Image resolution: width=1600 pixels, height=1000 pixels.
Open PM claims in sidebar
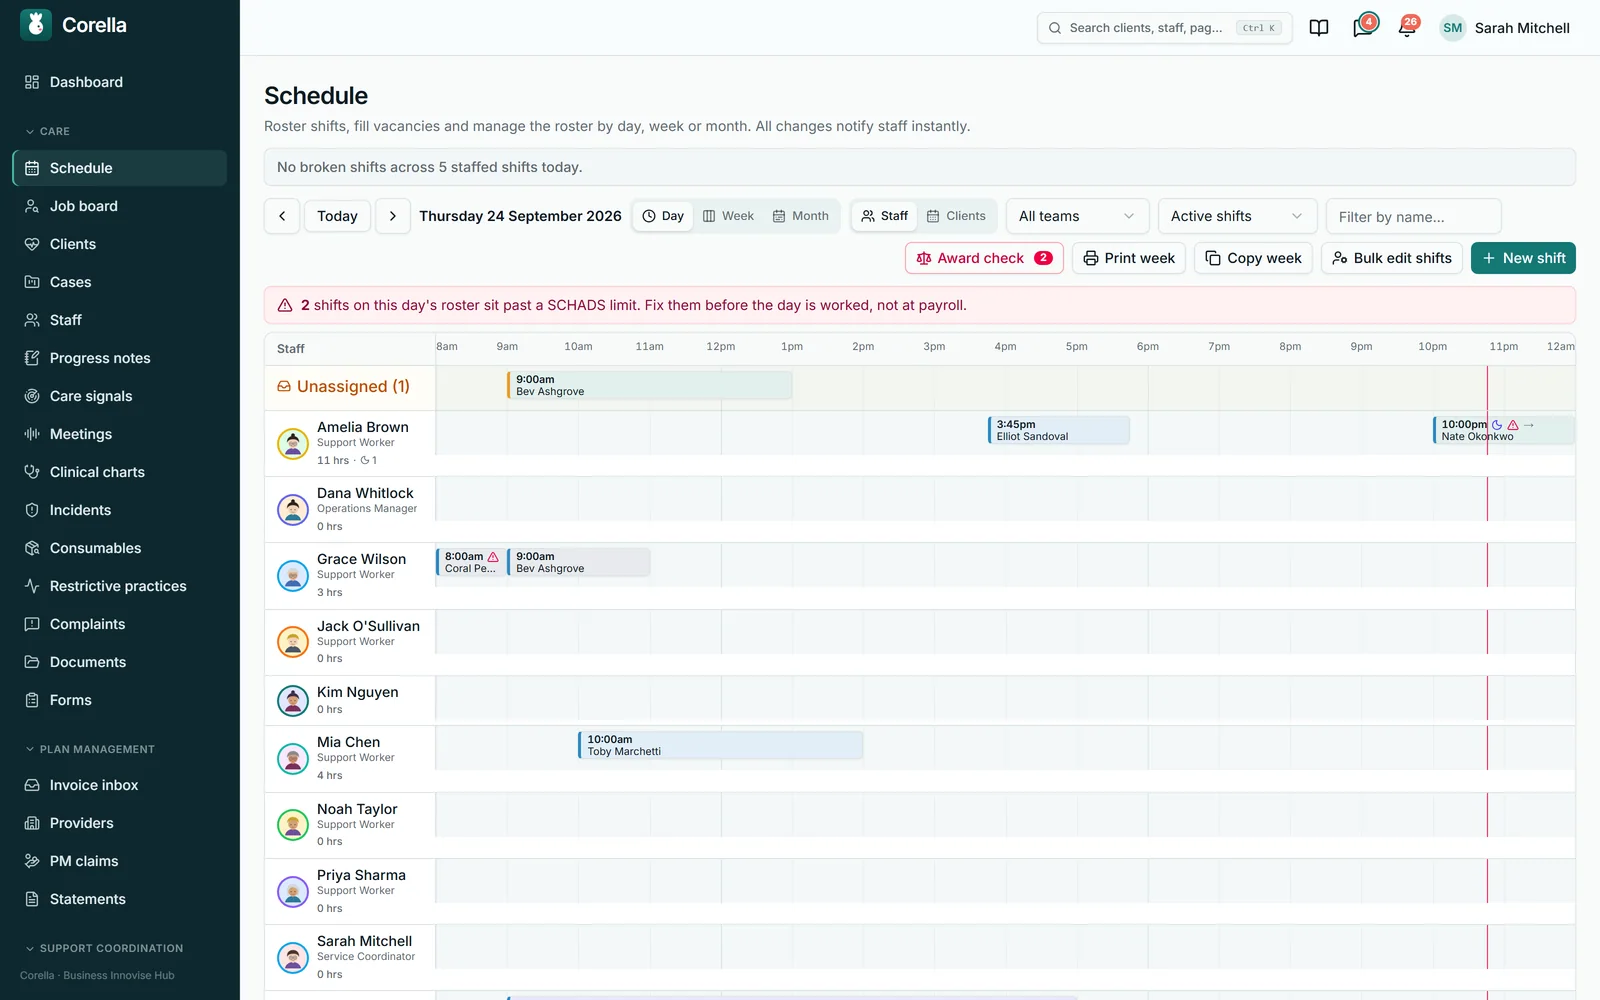pos(119,861)
